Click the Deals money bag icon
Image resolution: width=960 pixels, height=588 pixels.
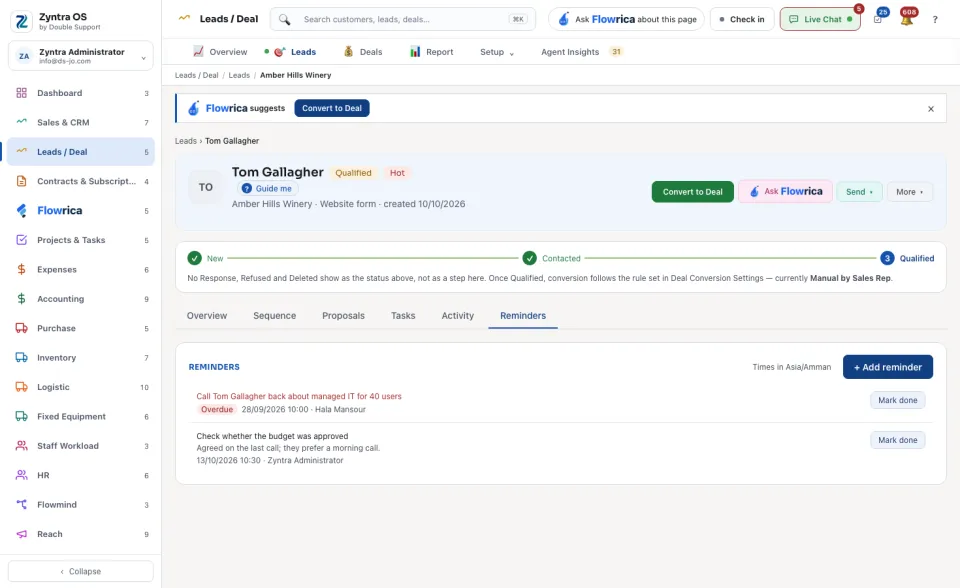(x=348, y=51)
